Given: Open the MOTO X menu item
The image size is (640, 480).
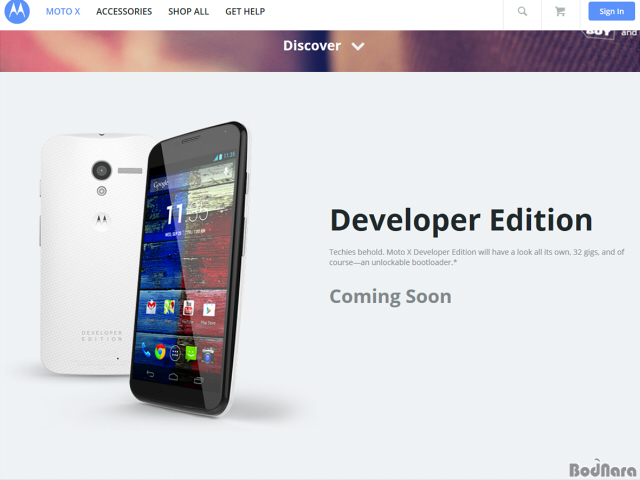Looking at the screenshot, I should [63, 11].
